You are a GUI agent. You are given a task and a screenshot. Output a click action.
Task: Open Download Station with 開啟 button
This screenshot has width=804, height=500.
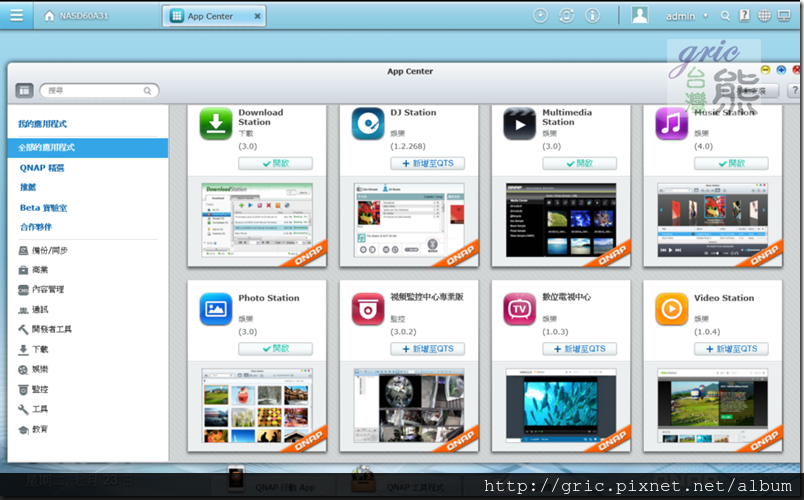point(275,164)
